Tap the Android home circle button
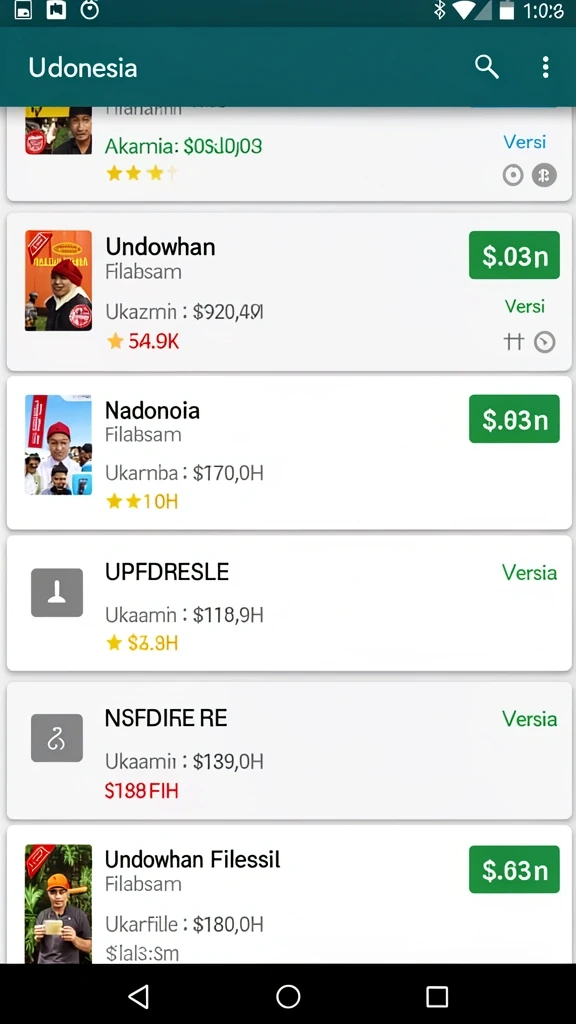Screen dimensions: 576x1024 (x=288, y=997)
